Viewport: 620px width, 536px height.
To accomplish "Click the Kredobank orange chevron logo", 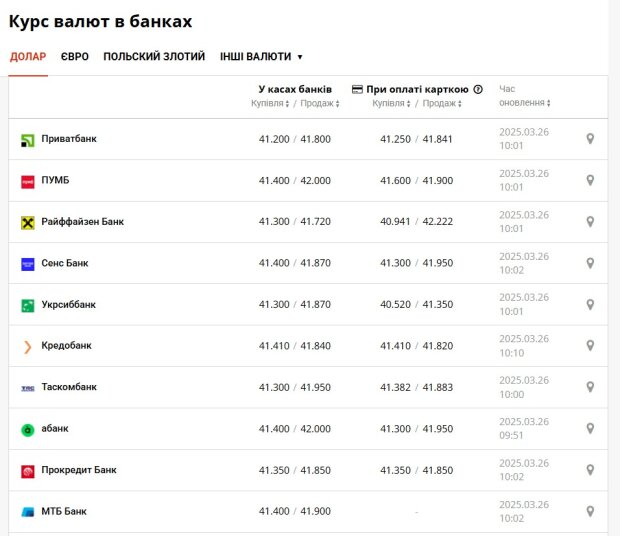I will click(28, 347).
